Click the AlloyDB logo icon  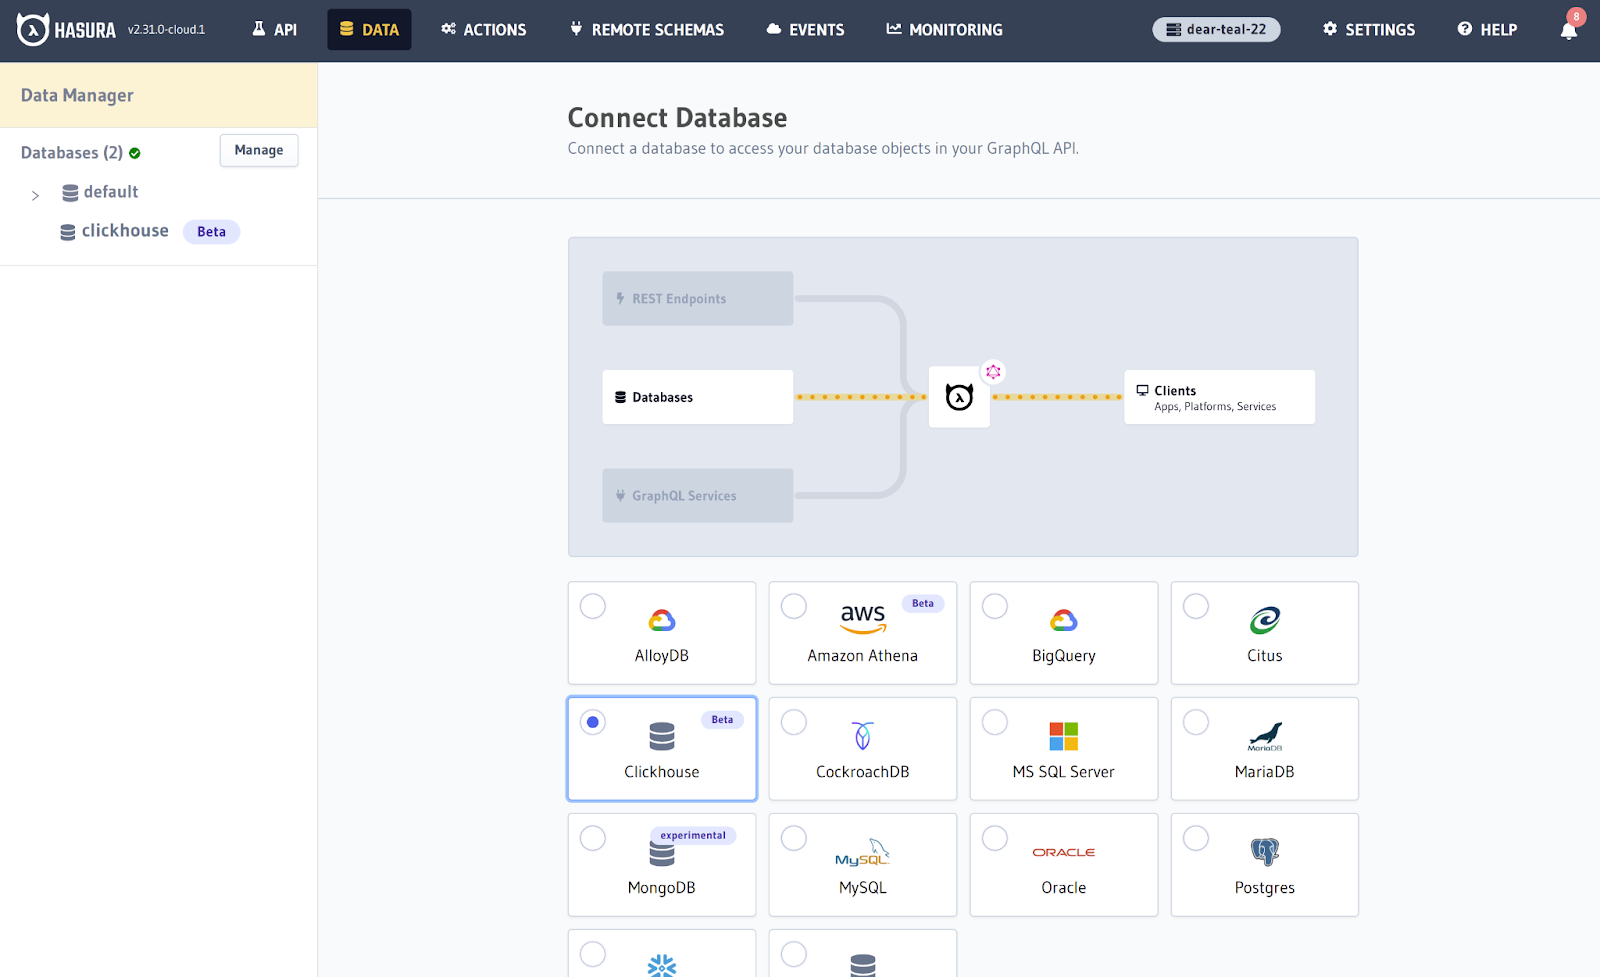(662, 621)
